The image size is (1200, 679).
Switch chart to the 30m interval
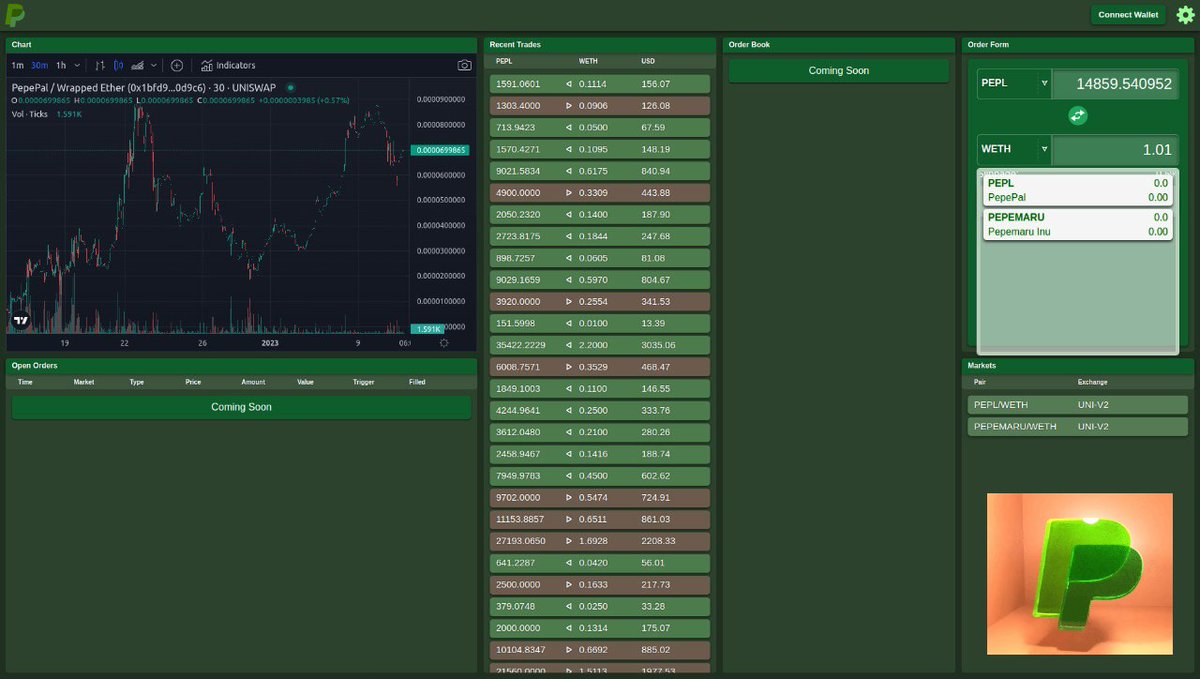click(39, 65)
